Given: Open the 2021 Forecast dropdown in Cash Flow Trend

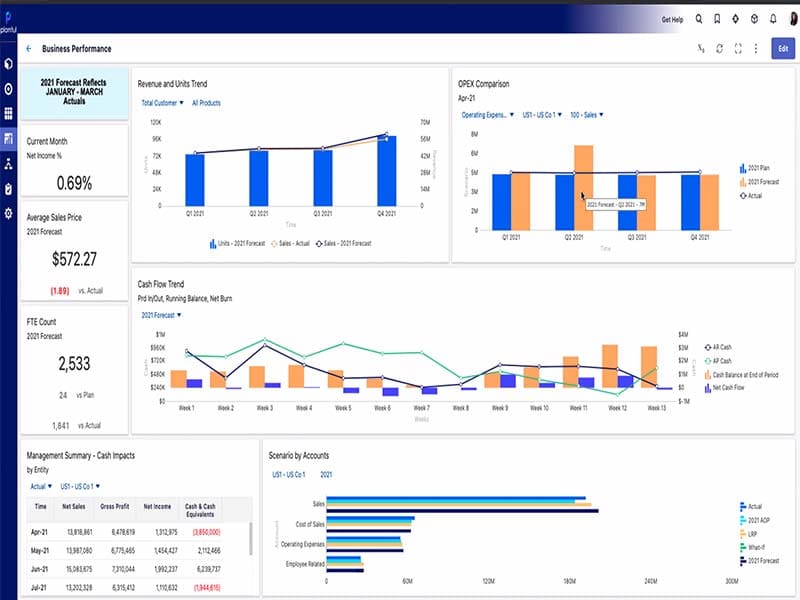Looking at the screenshot, I should [161, 315].
